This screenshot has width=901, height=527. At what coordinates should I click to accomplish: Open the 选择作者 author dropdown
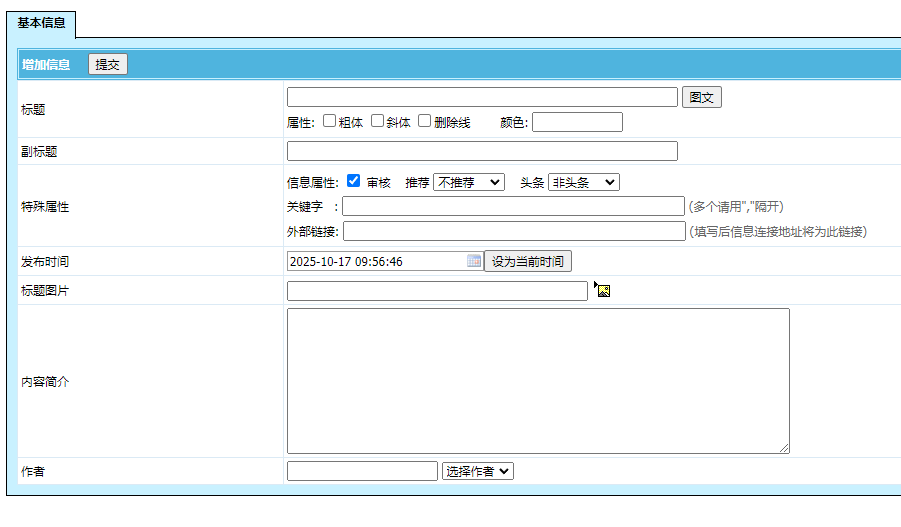click(x=477, y=471)
